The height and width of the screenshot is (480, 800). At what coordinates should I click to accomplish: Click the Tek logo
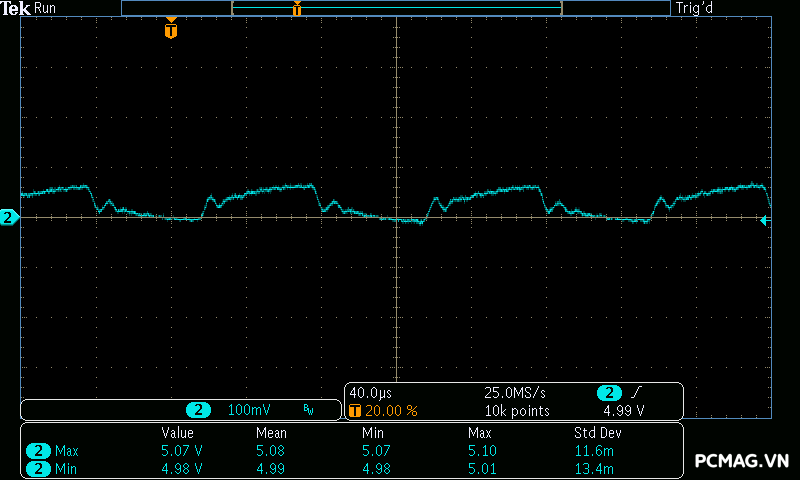click(16, 8)
